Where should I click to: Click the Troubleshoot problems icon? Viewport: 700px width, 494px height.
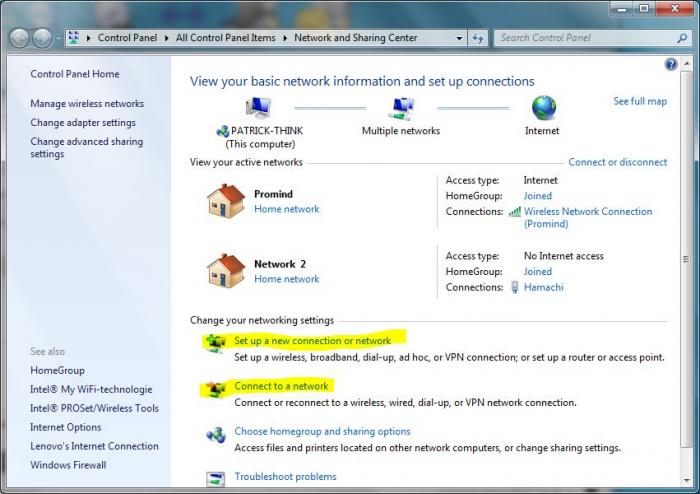[x=216, y=479]
